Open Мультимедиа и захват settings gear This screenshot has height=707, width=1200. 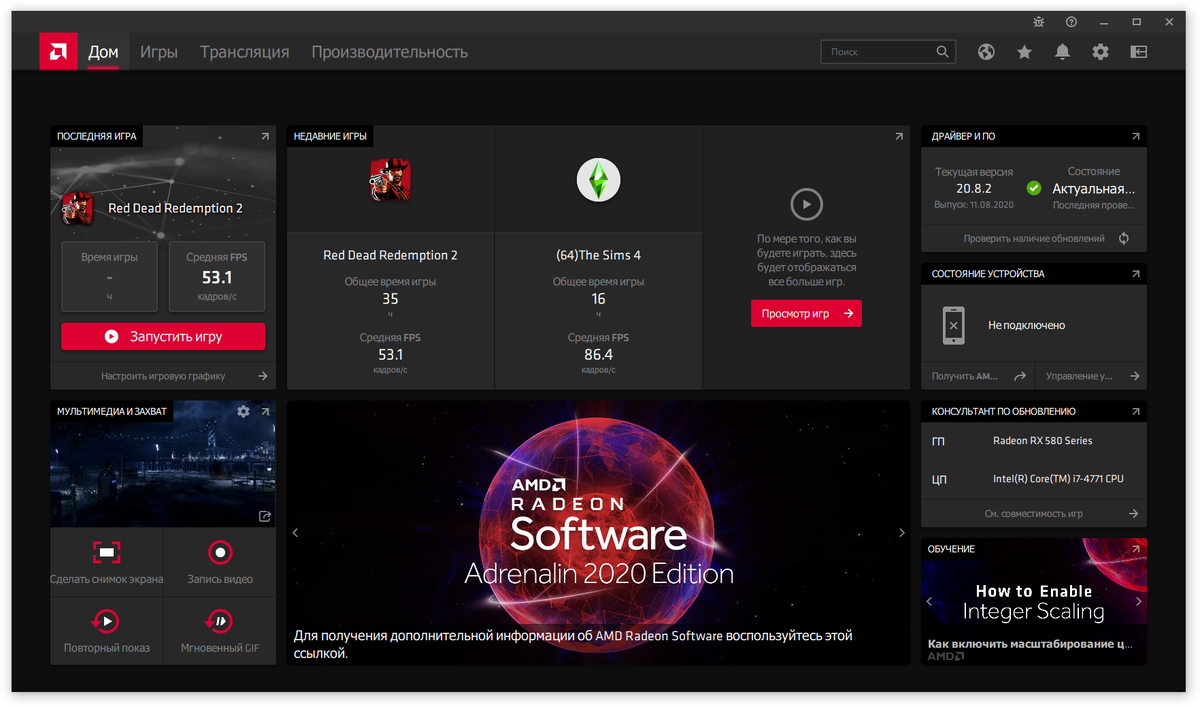(243, 411)
